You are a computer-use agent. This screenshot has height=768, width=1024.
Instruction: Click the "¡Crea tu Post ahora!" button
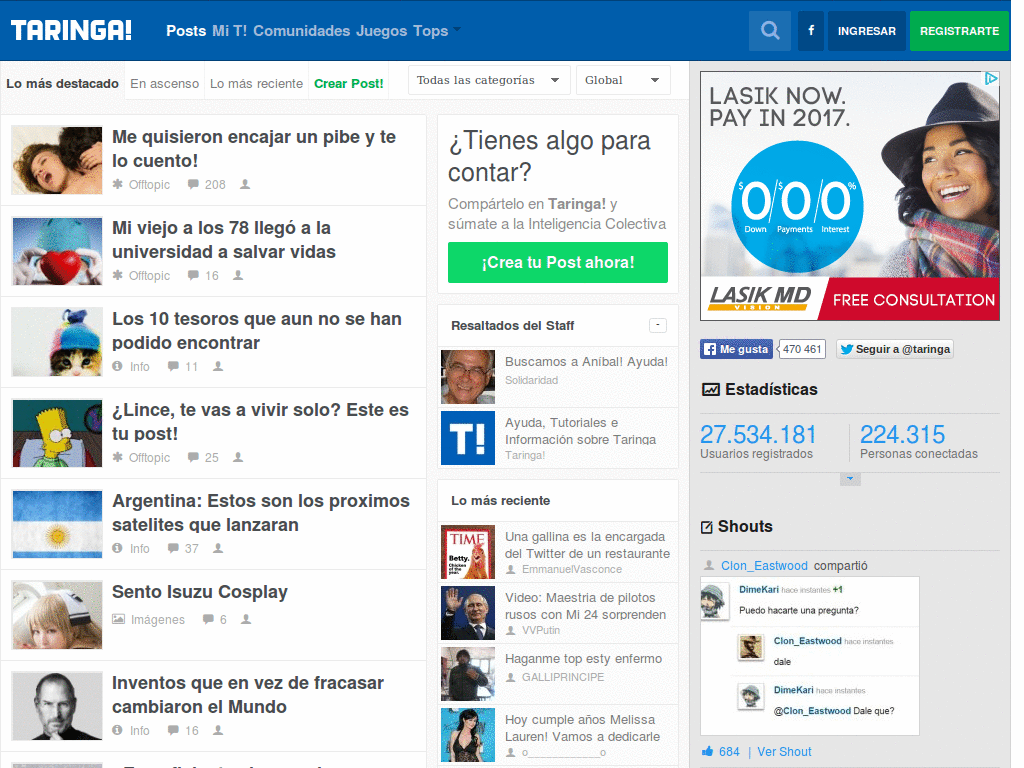[x=557, y=262]
